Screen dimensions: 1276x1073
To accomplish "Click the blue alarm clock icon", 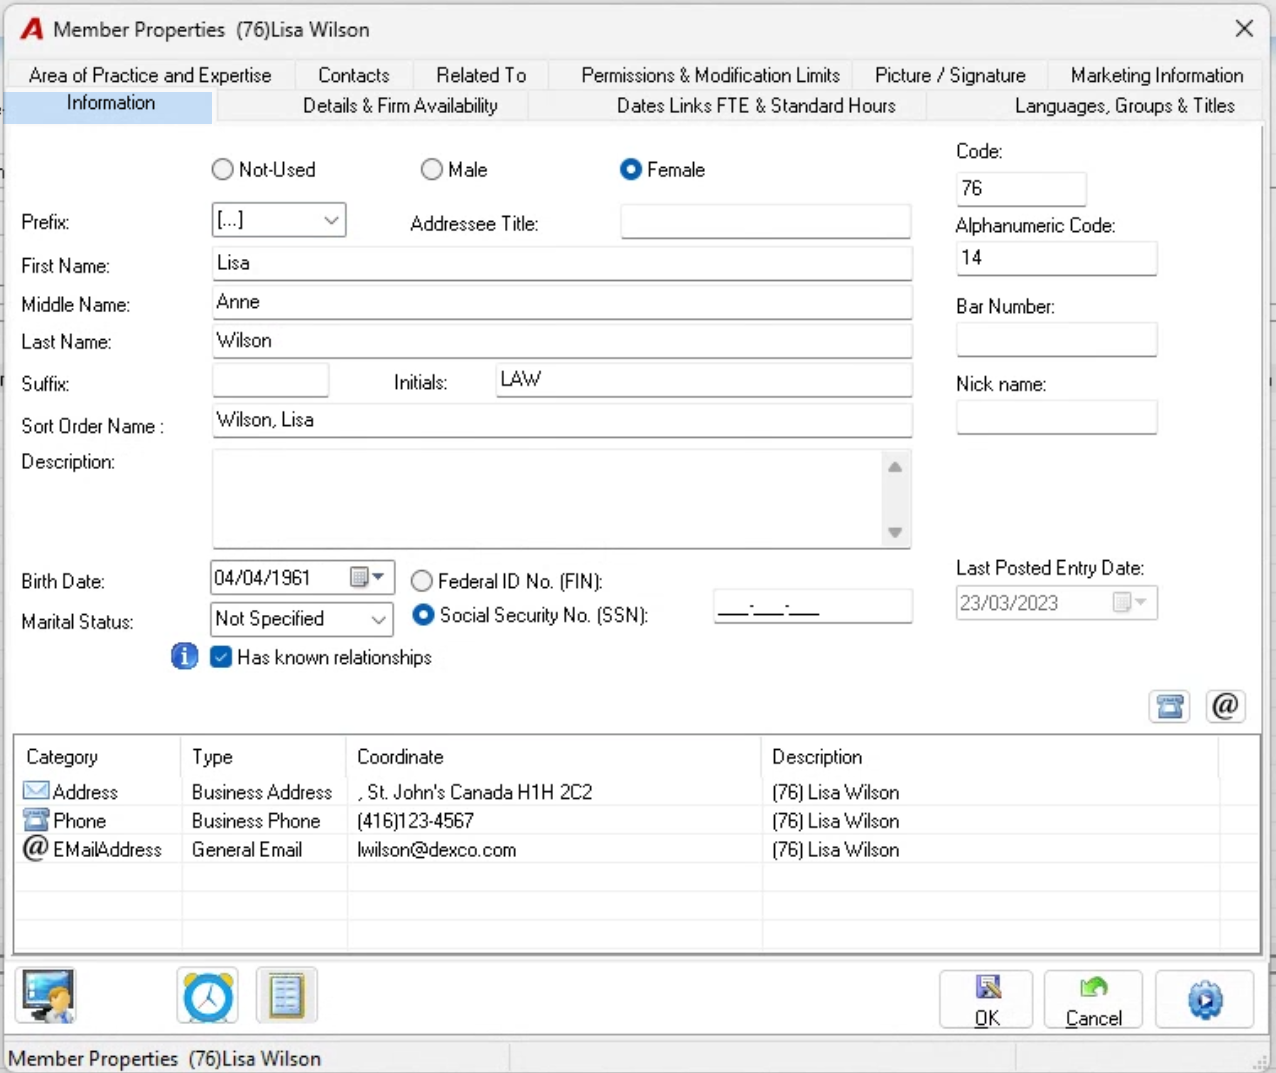I will click(x=208, y=996).
